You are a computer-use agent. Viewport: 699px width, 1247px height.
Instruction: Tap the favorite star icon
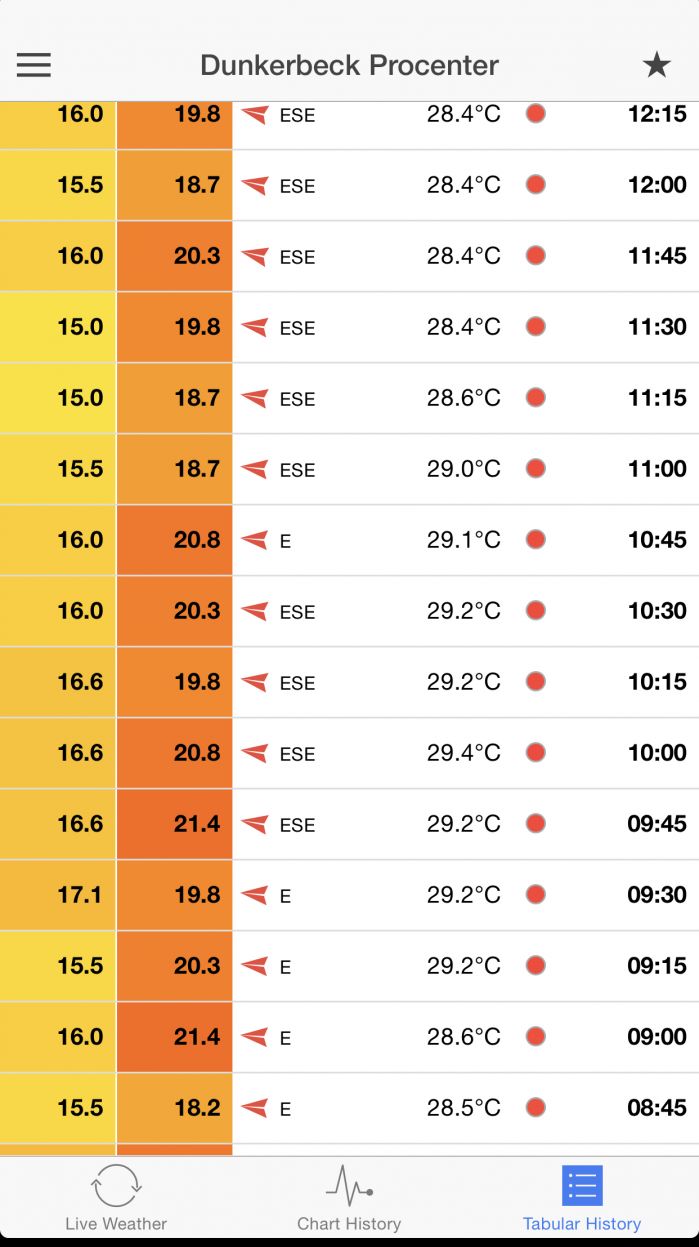point(656,66)
